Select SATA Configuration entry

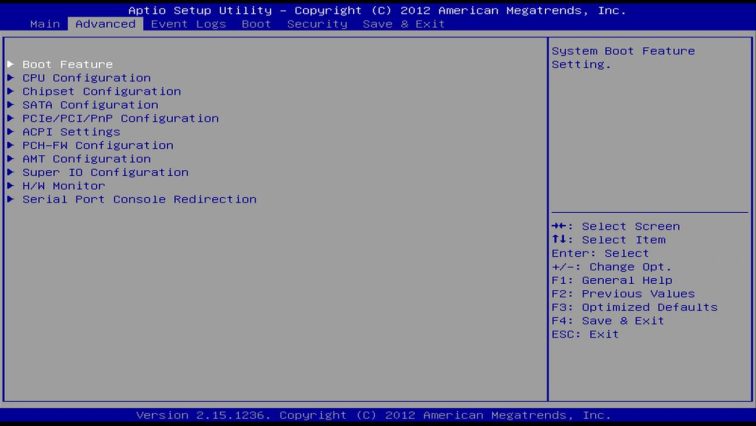(90, 105)
